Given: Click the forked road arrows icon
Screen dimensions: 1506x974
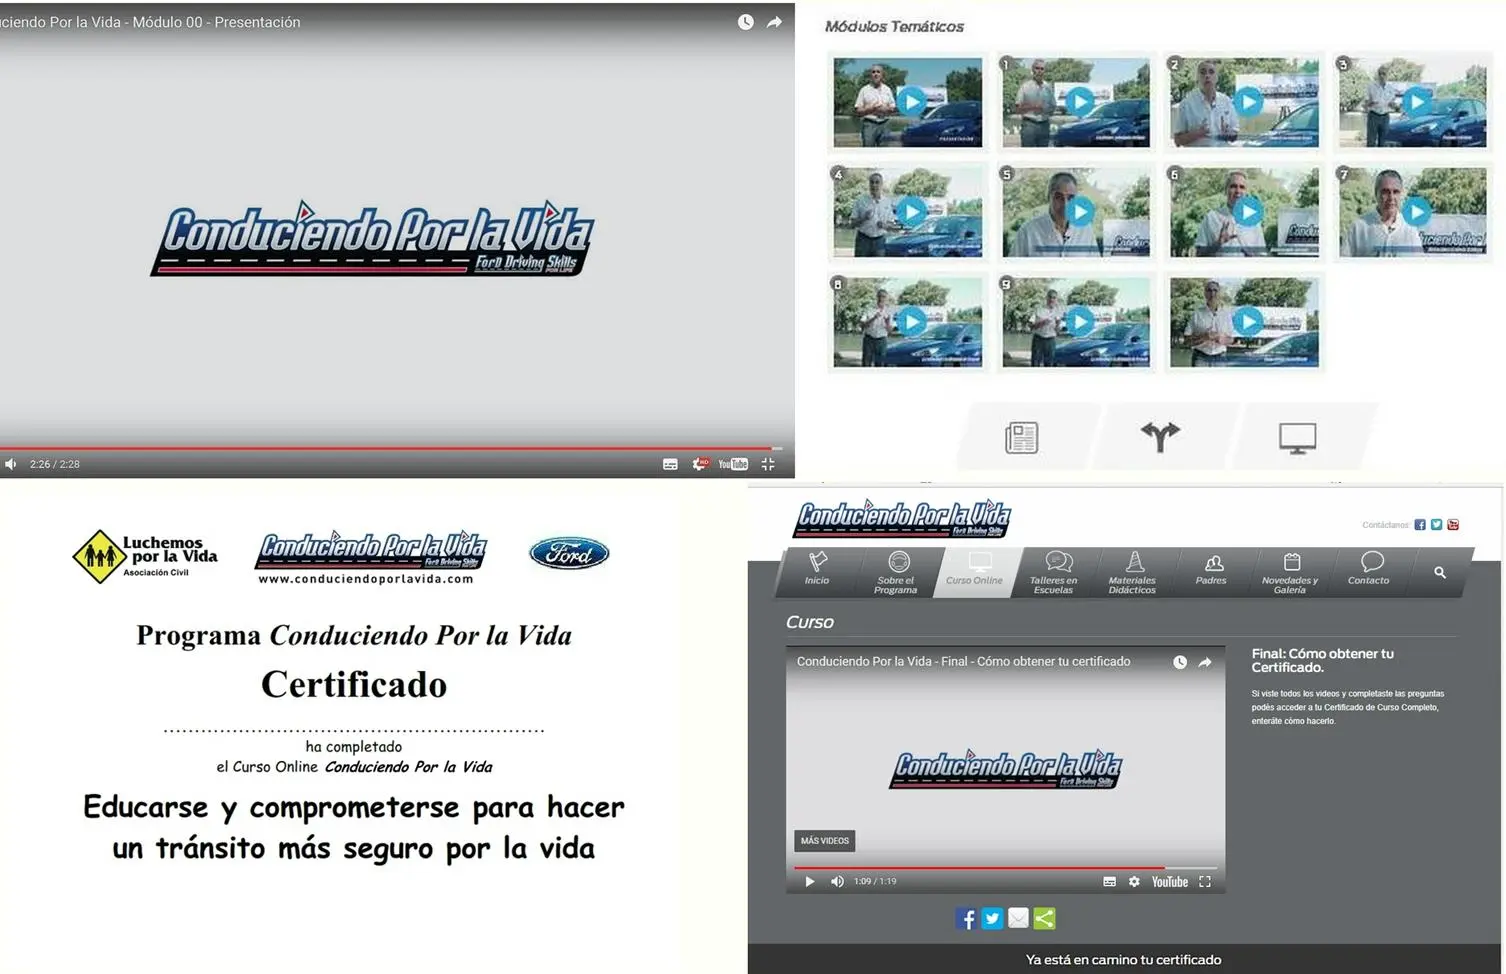Looking at the screenshot, I should (1160, 436).
